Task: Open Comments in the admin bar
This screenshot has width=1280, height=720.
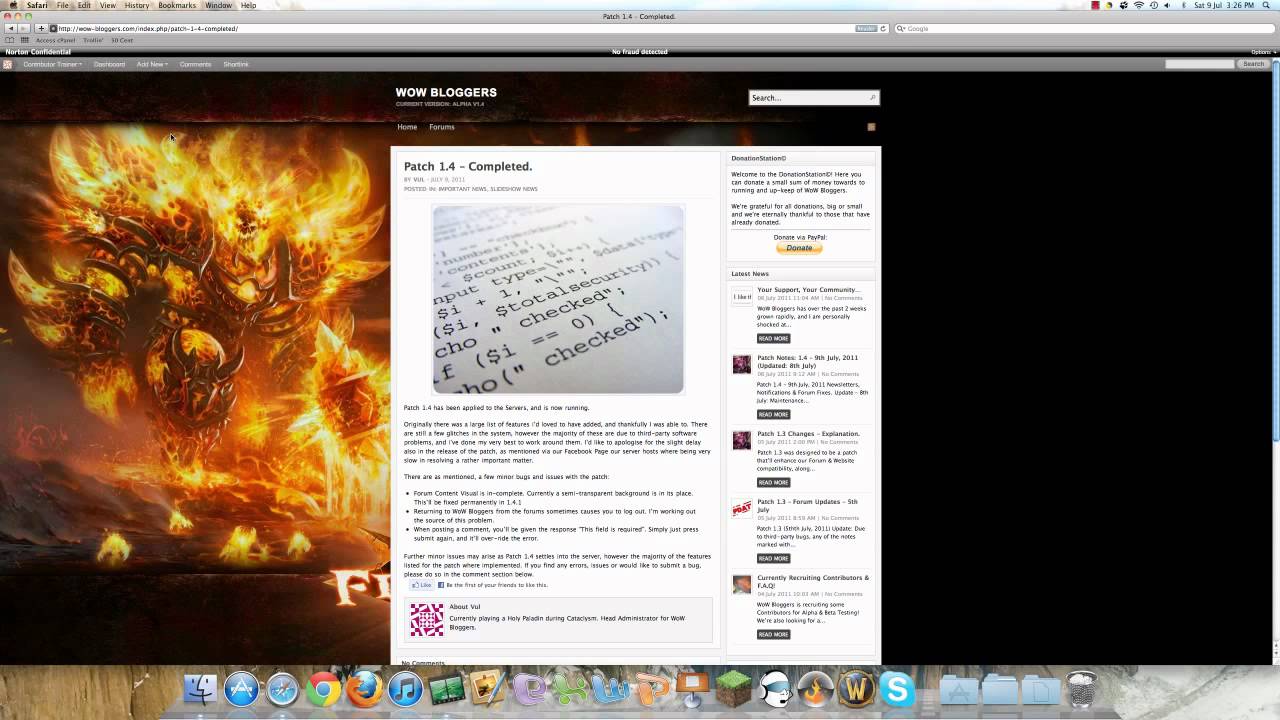Action: 195,64
